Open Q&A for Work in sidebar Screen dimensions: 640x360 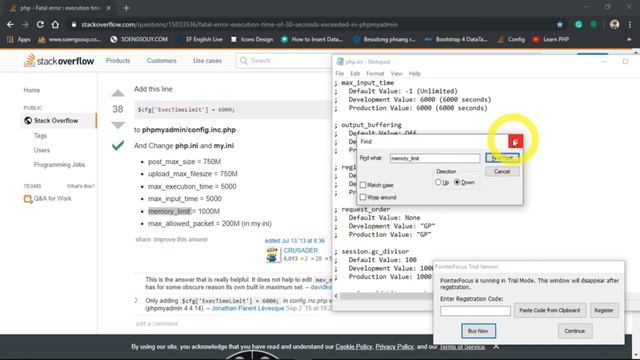48,199
